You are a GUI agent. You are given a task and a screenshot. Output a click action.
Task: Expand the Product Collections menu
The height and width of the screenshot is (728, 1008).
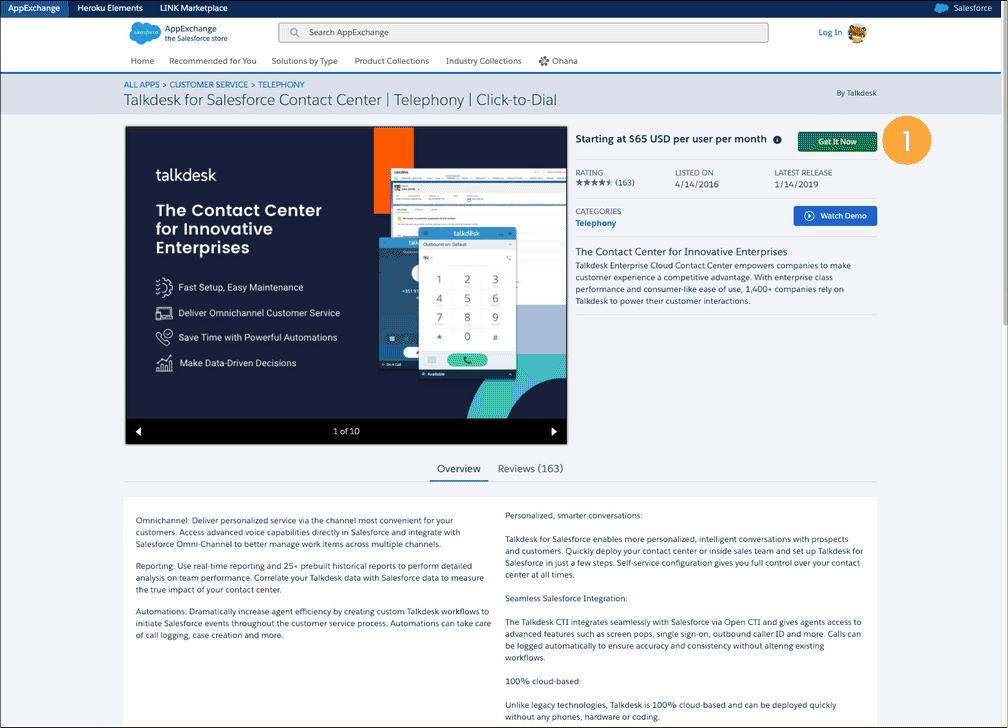(x=391, y=61)
